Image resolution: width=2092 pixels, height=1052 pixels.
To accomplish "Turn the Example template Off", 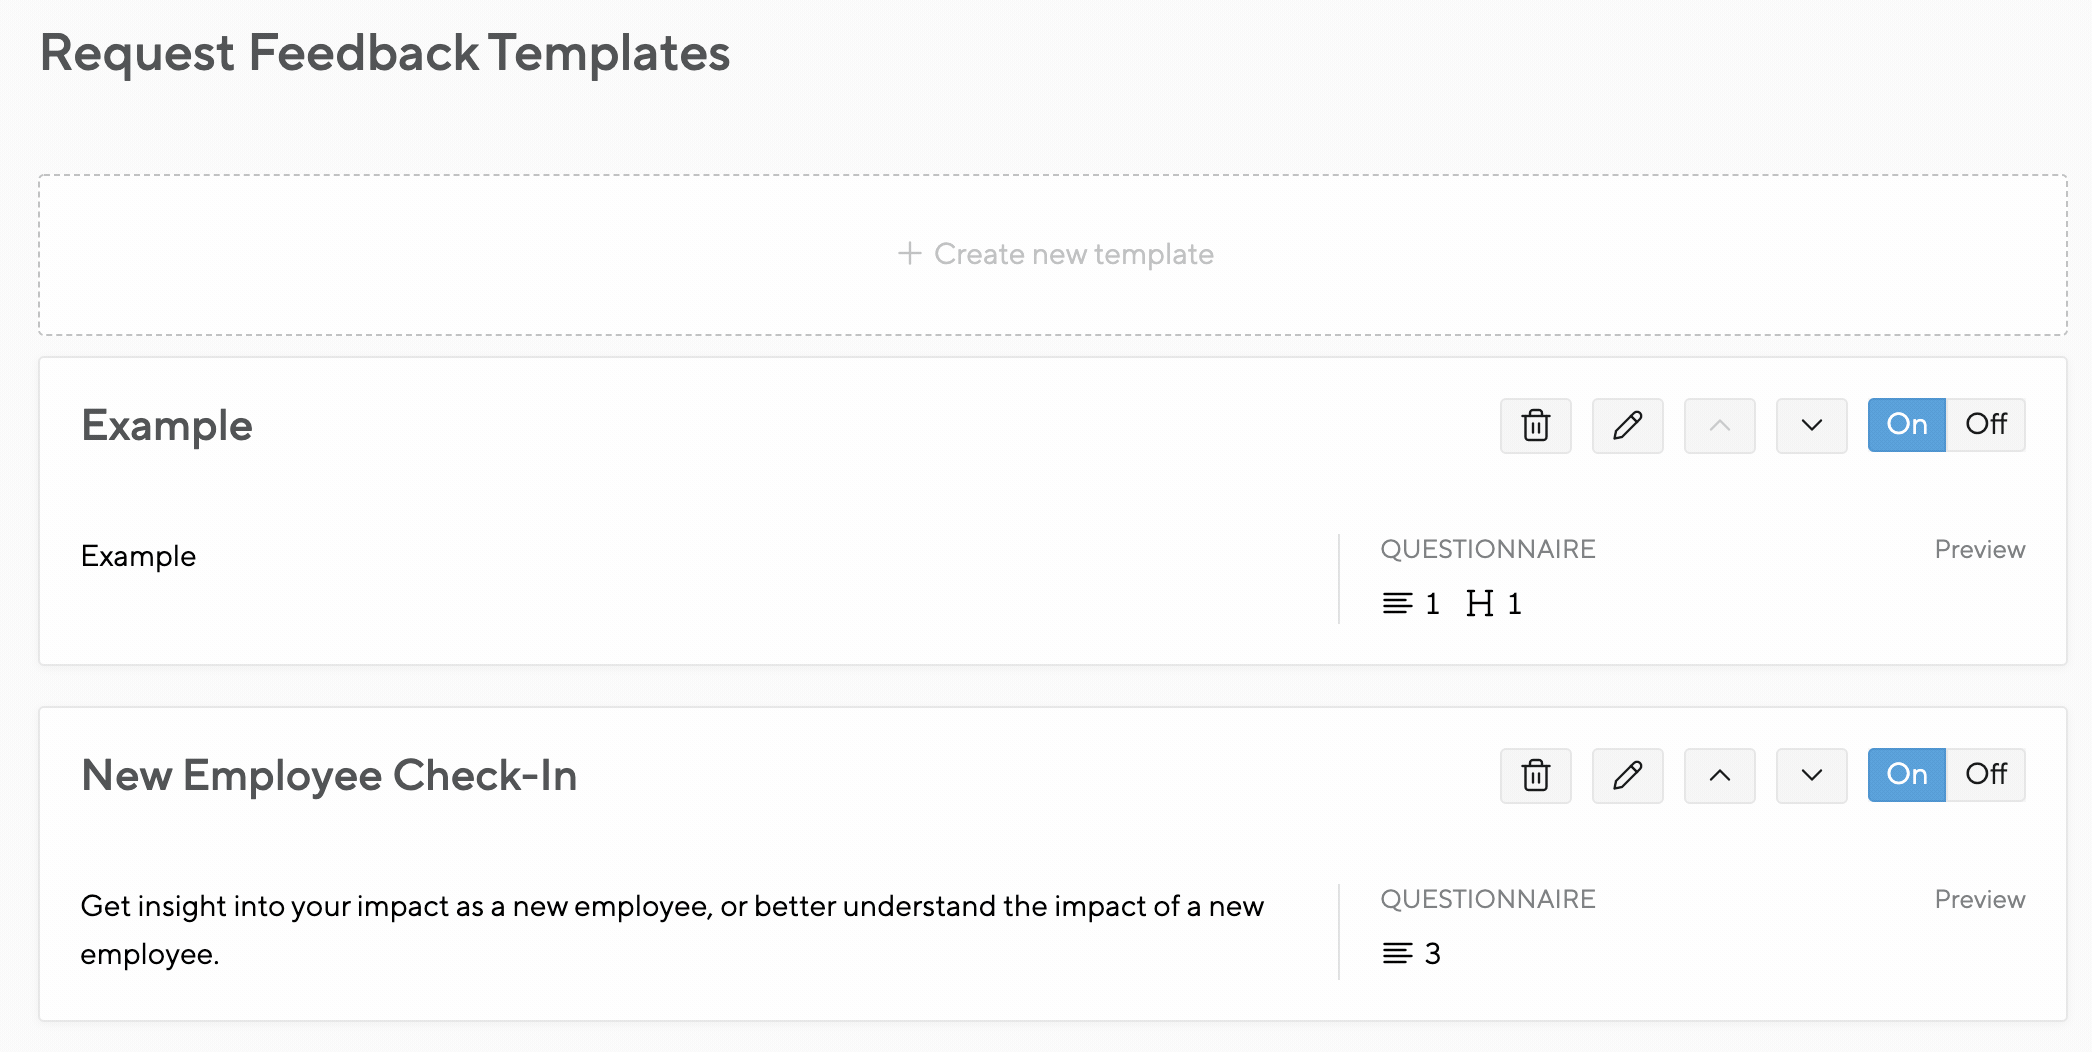I will (1985, 425).
